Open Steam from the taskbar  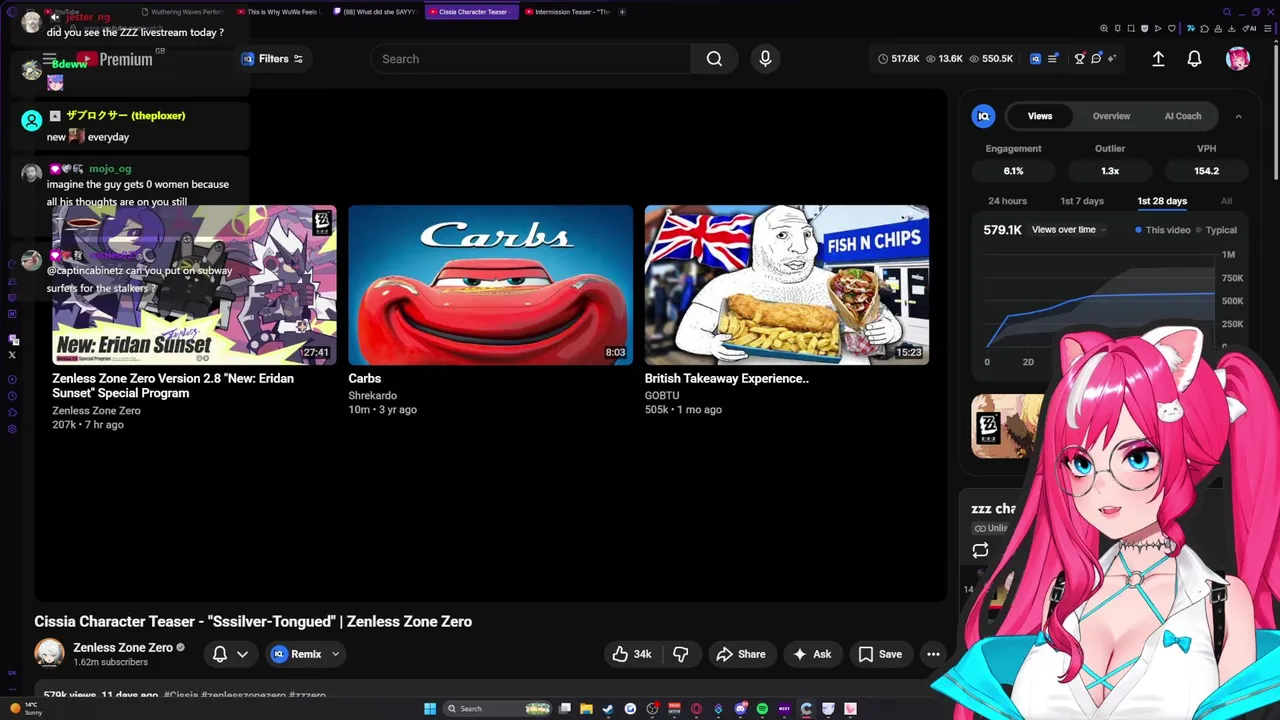(x=608, y=709)
